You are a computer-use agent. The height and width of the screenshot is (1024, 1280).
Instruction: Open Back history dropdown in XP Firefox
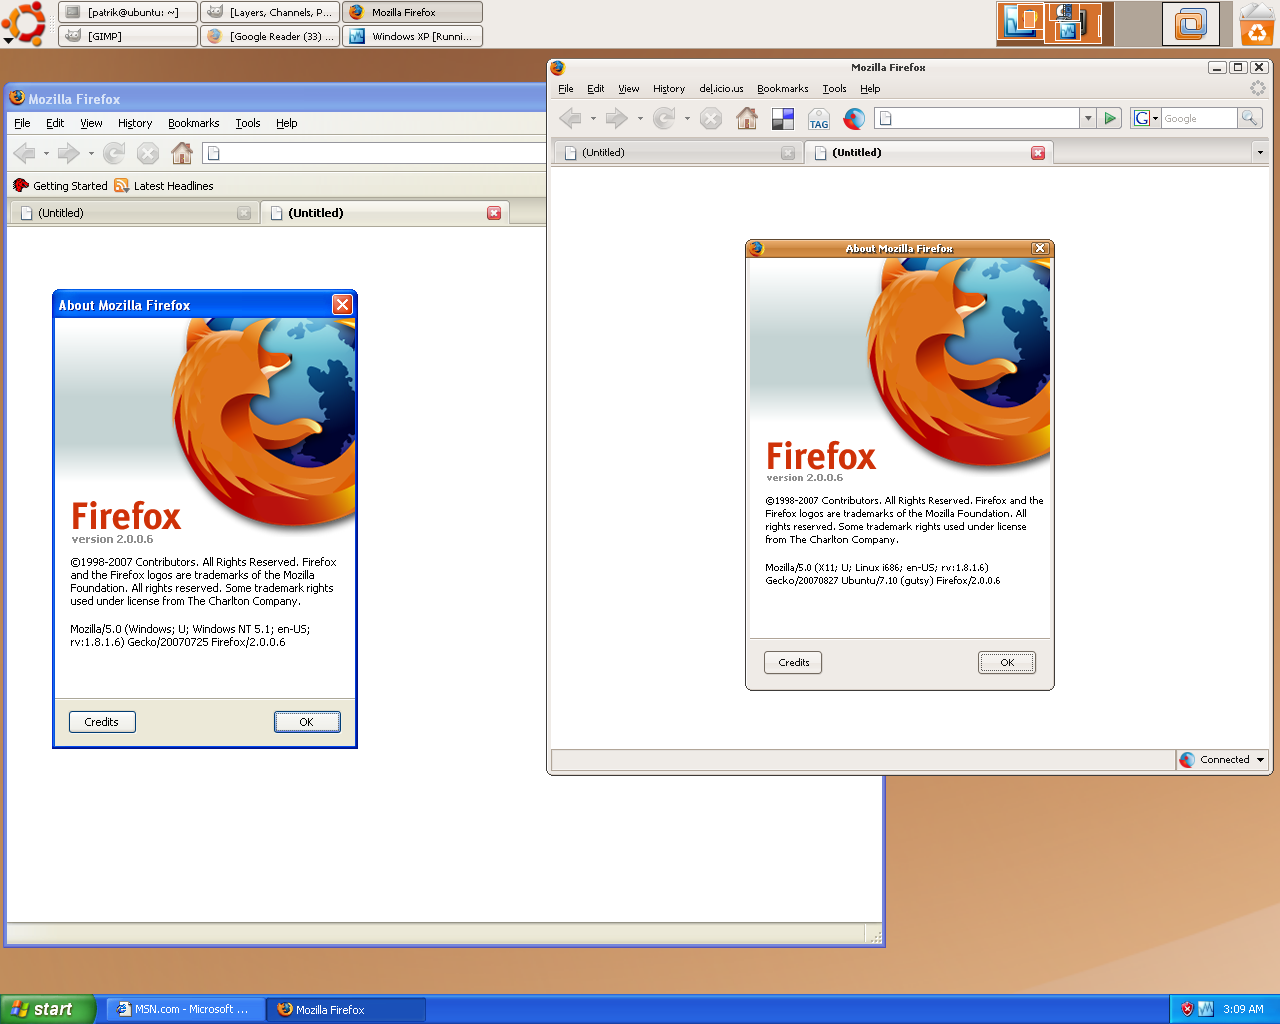pos(46,153)
